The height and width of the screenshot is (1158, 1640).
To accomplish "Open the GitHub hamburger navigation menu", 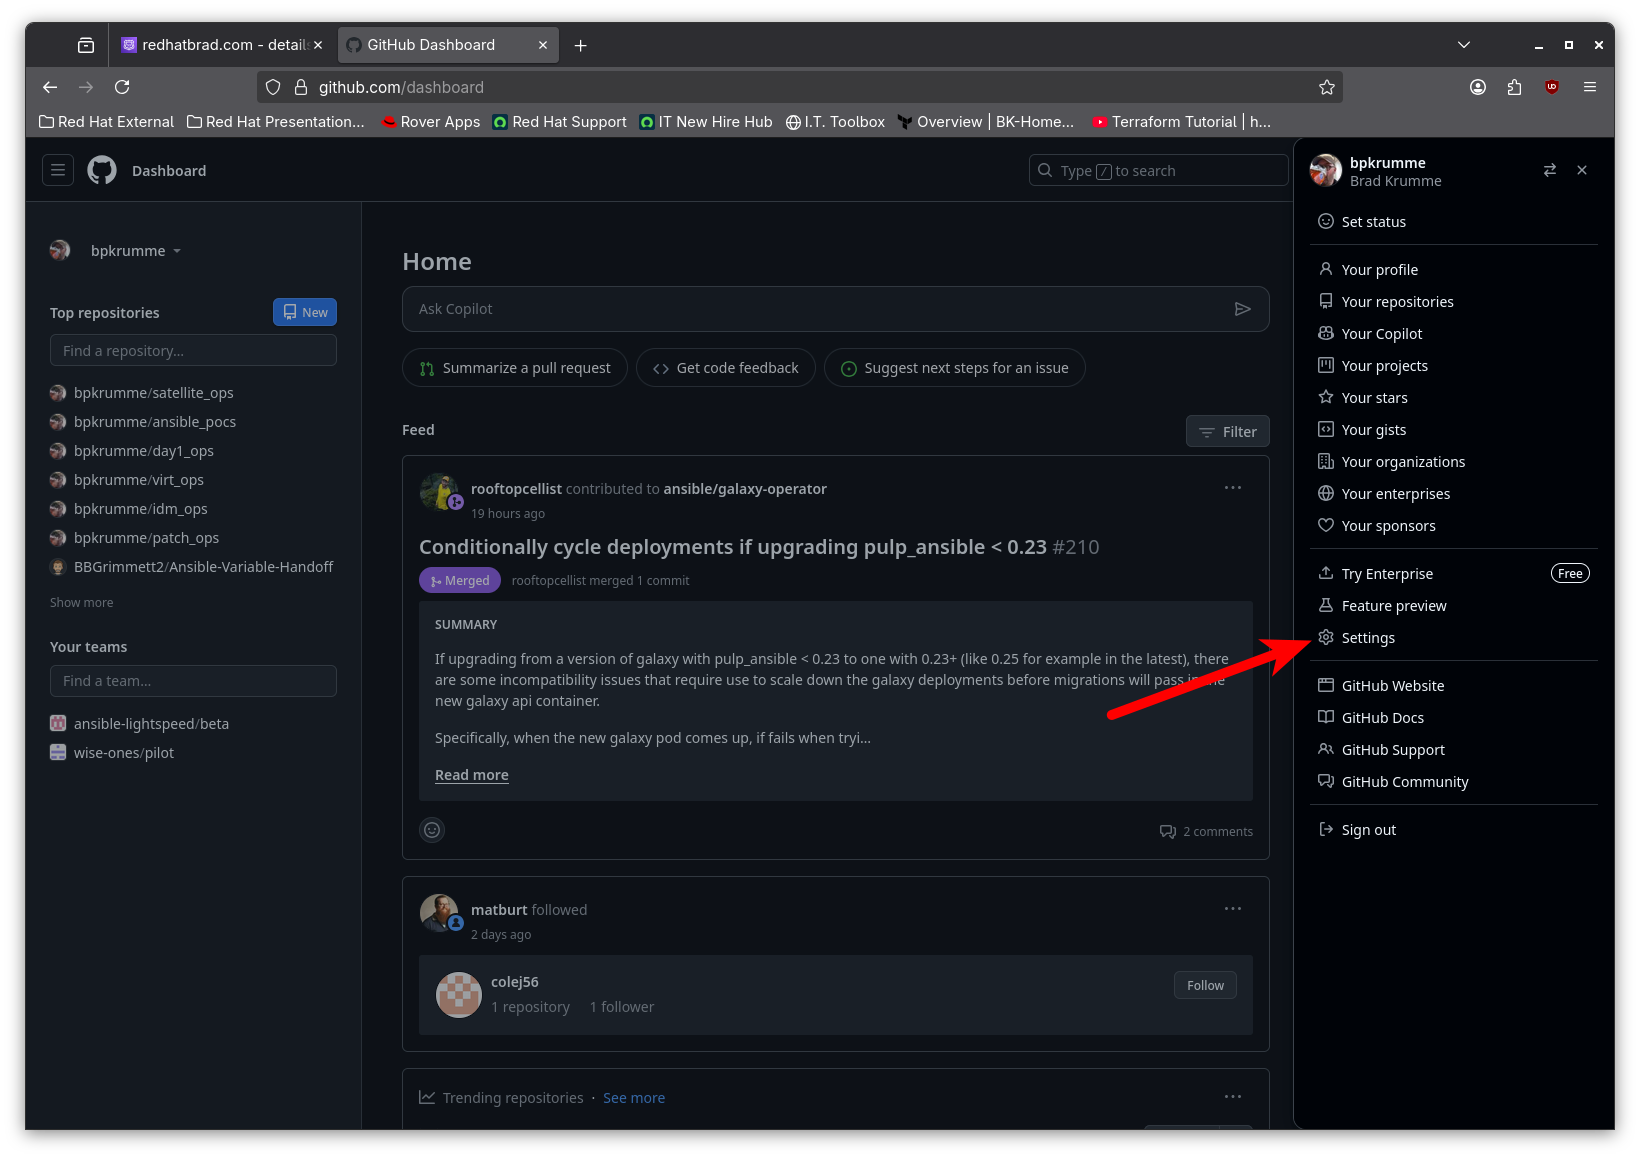I will click(x=58, y=170).
